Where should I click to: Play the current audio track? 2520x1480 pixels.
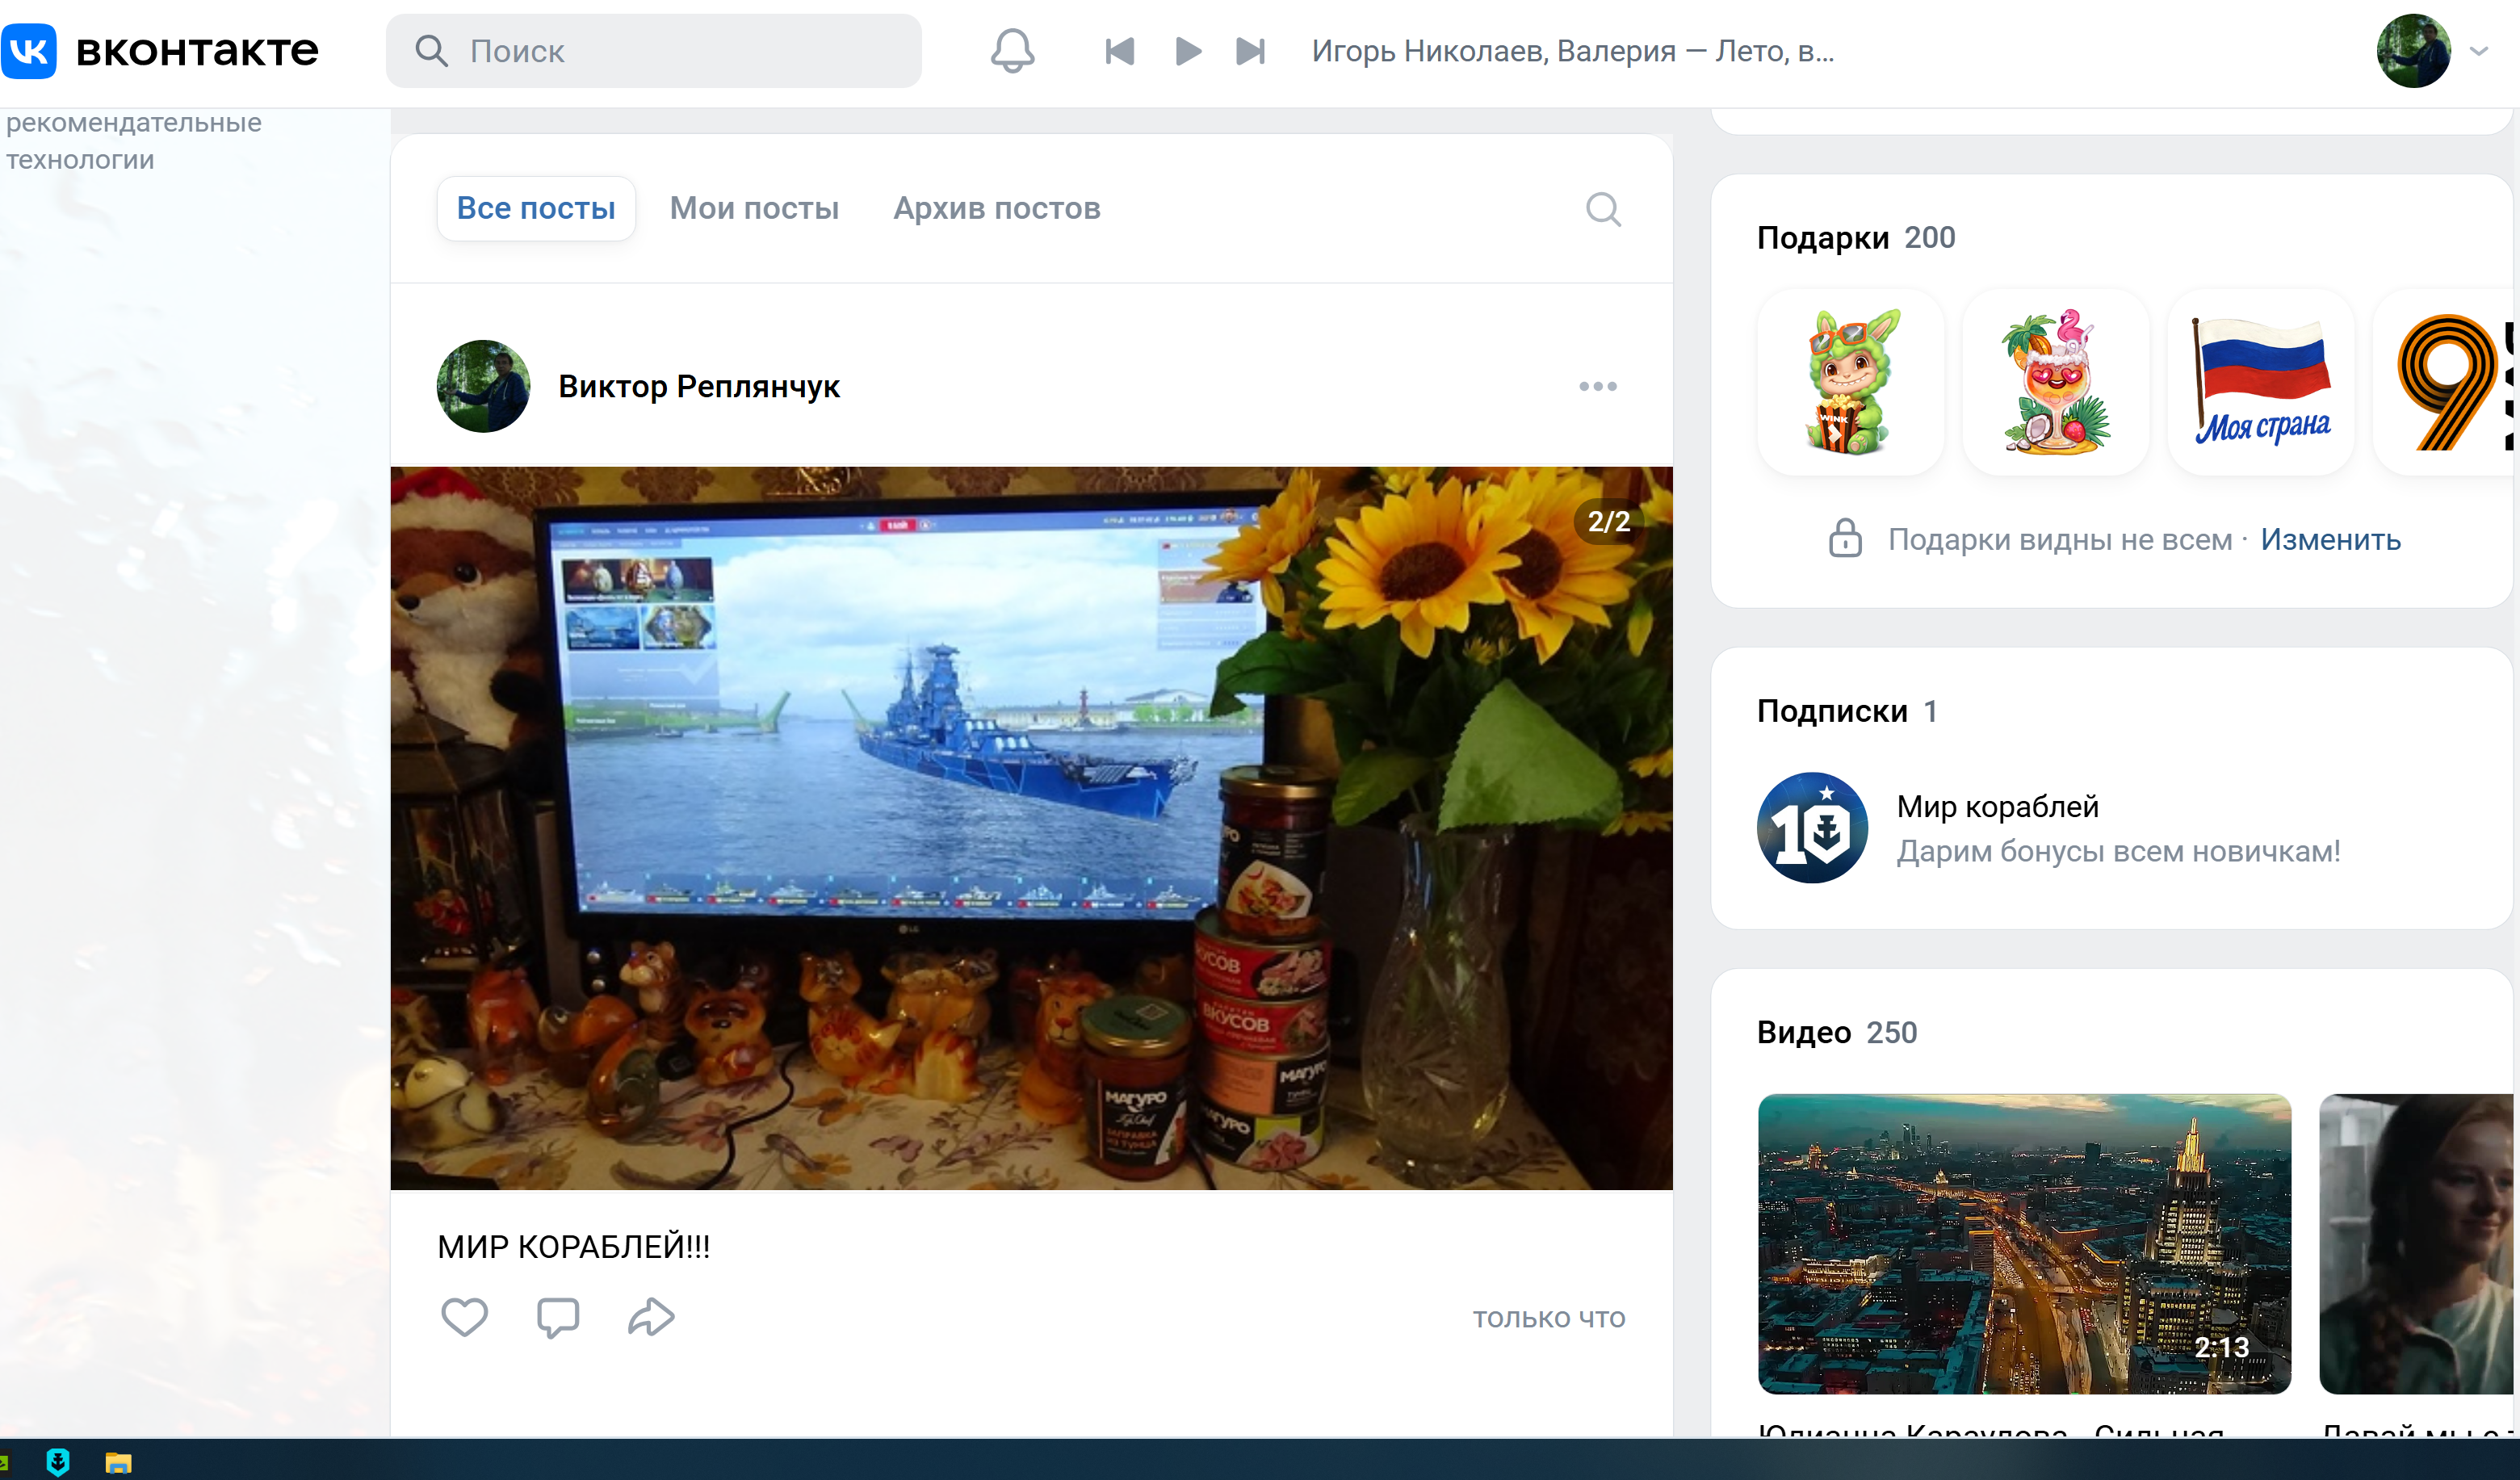1187,51
